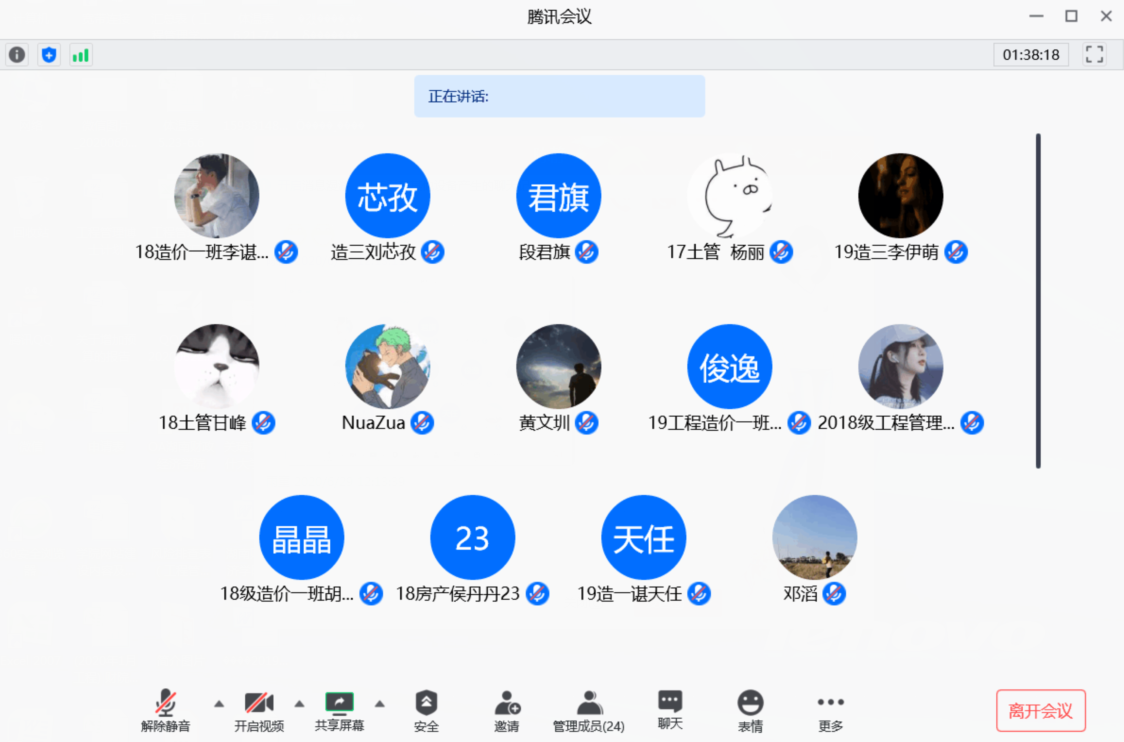The width and height of the screenshot is (1124, 742).
Task: Check the green network signal icon
Action: click(80, 54)
